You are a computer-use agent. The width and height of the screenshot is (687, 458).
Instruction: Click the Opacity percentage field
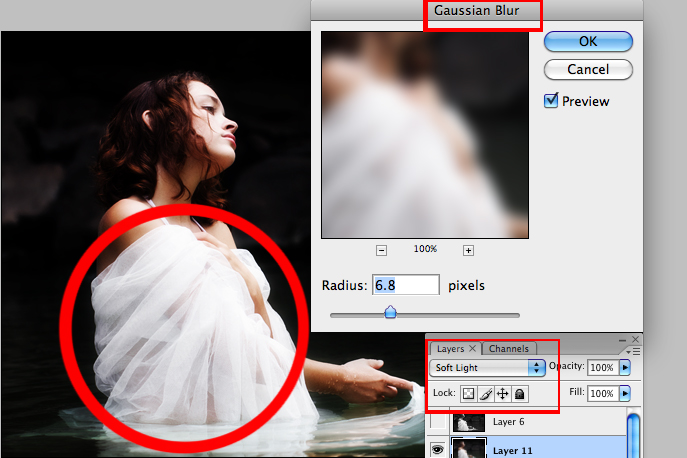602,367
